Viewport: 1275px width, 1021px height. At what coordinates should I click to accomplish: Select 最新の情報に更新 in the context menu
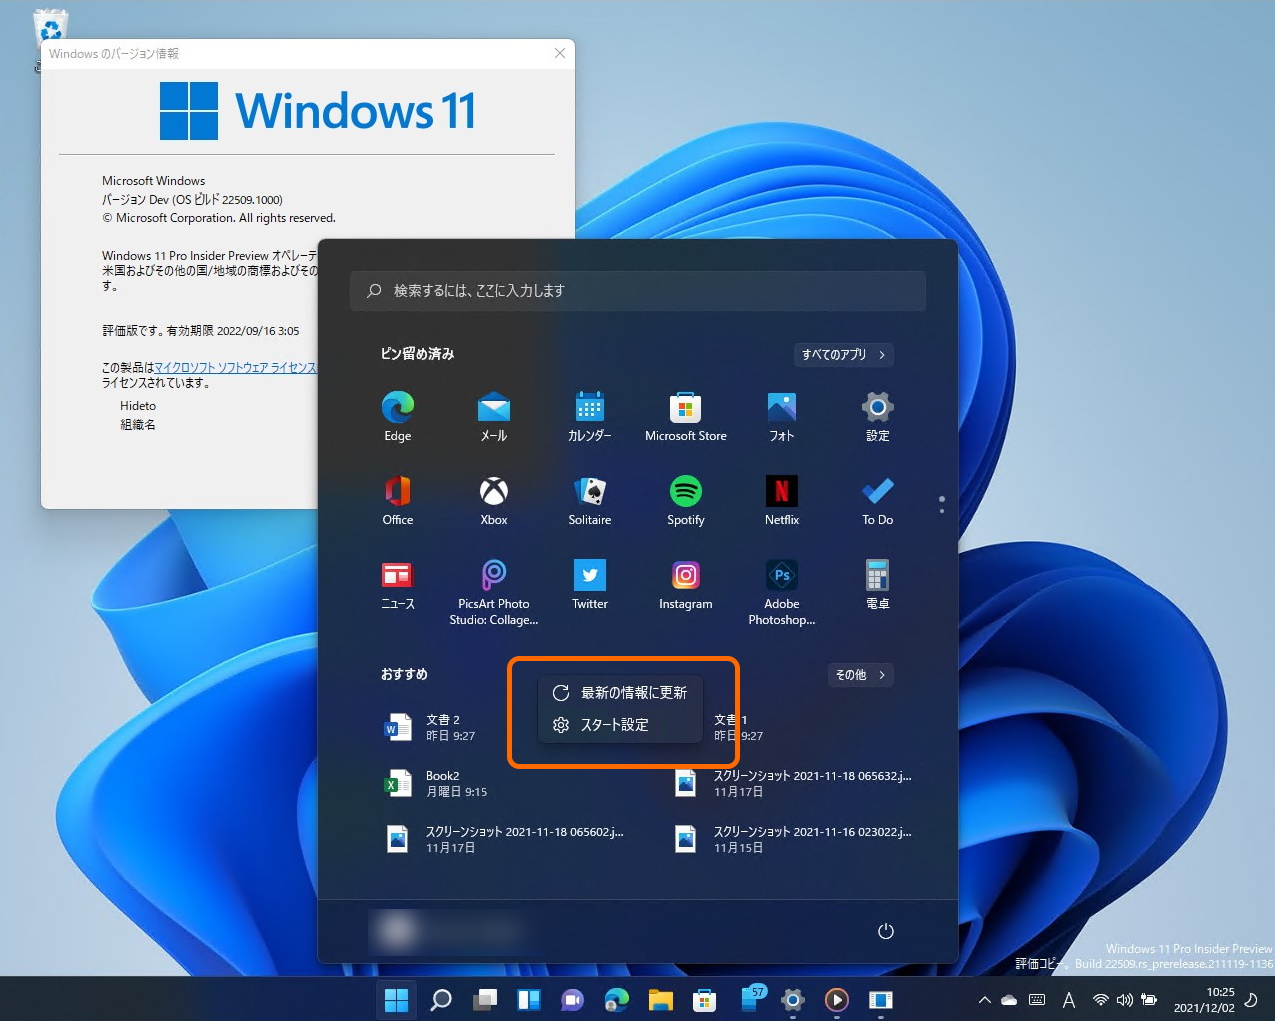pyautogui.click(x=621, y=692)
